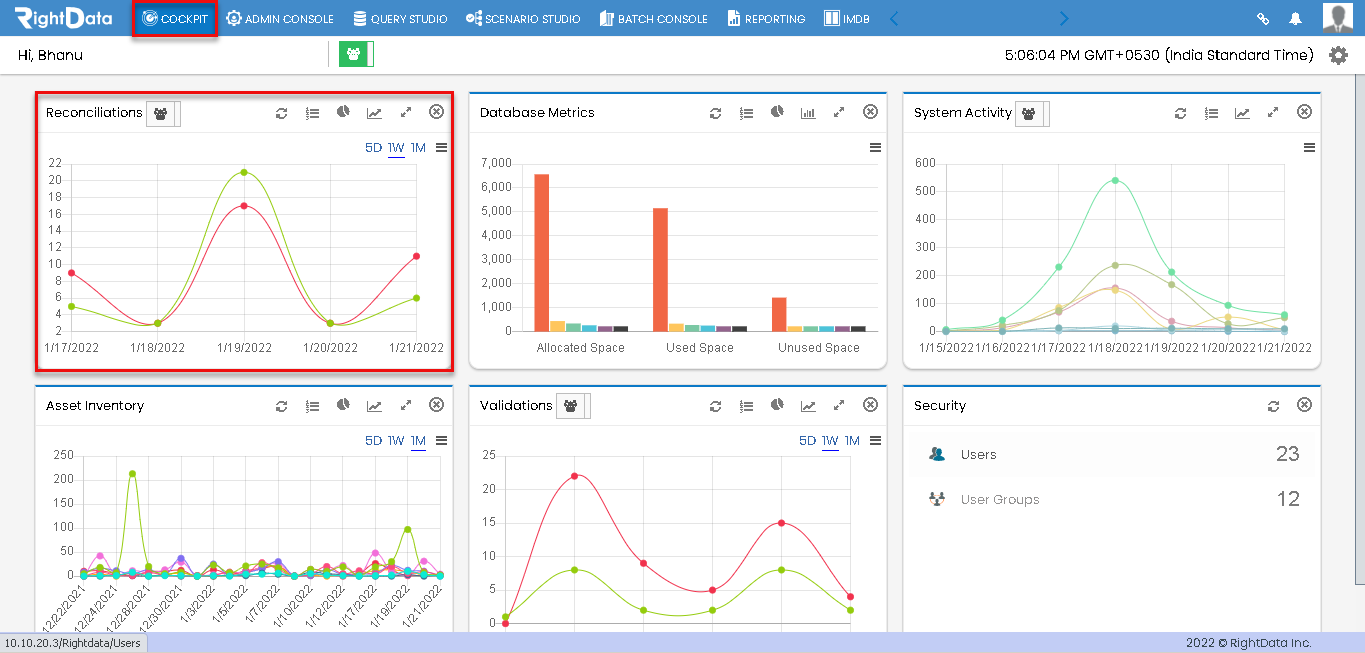The image size is (1365, 653).
Task: Toggle the Reconciliations group switch
Action: 163,114
